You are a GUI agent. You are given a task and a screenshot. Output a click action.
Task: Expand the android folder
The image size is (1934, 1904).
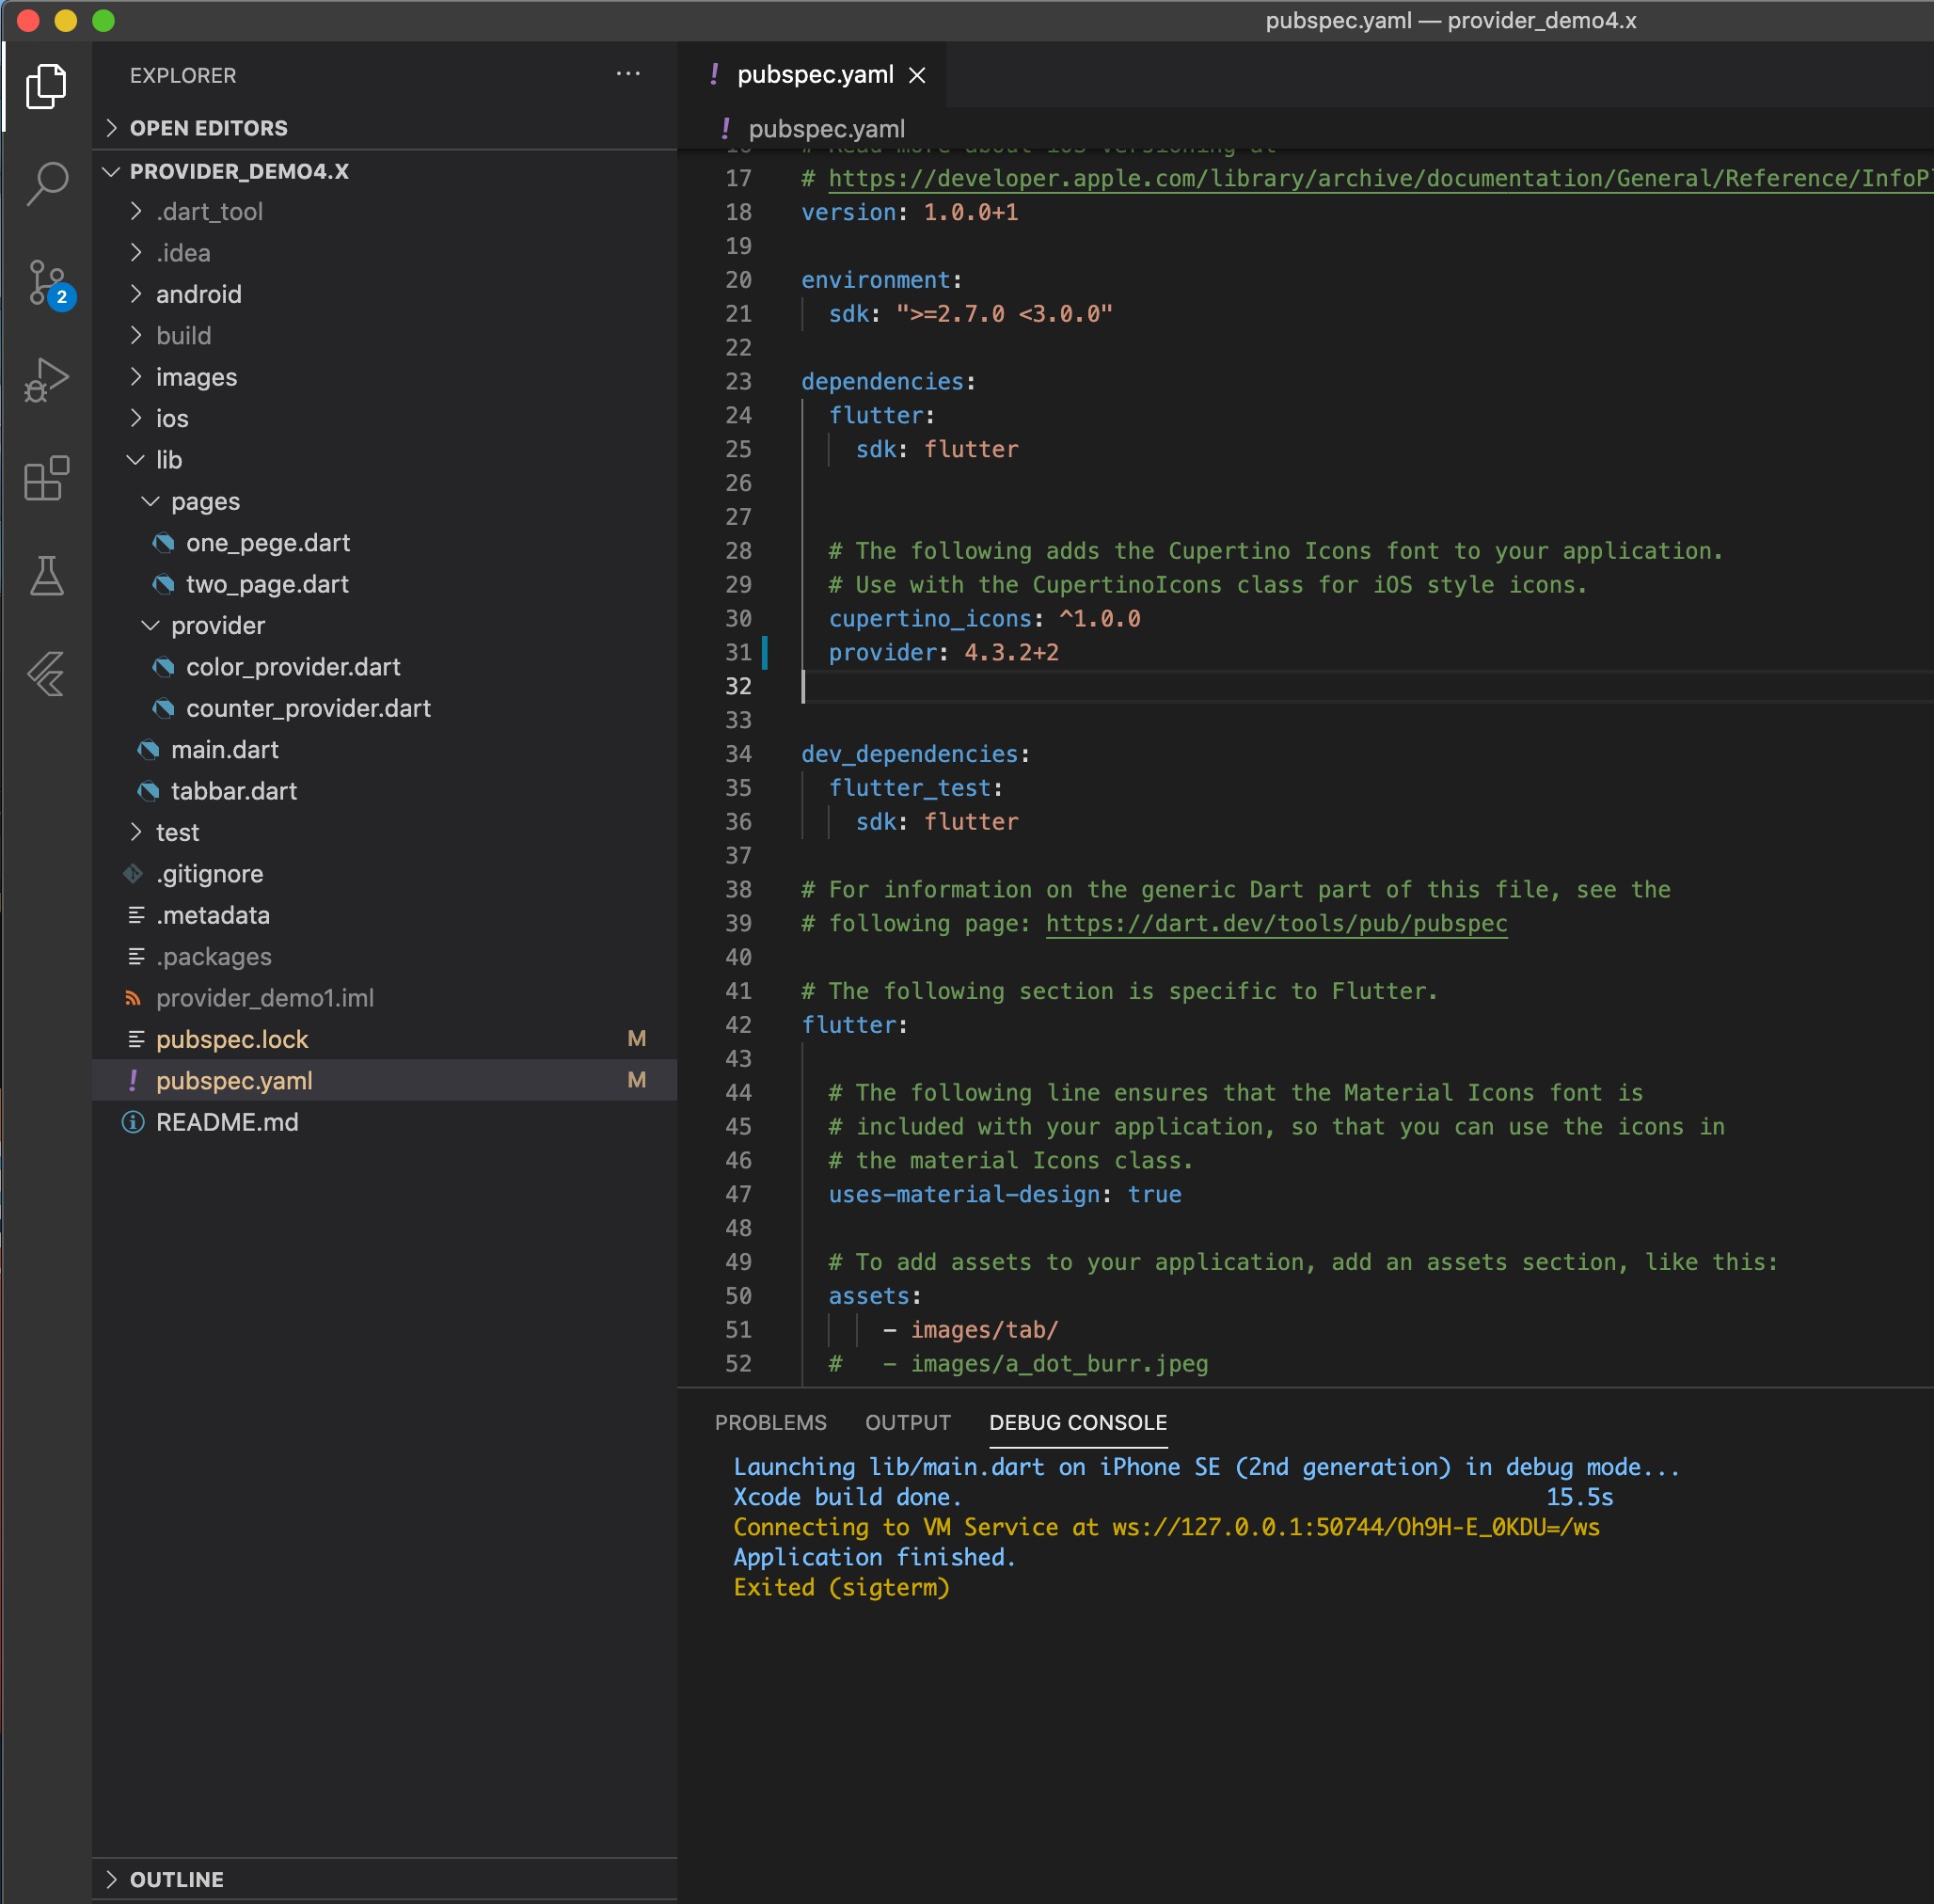[198, 294]
